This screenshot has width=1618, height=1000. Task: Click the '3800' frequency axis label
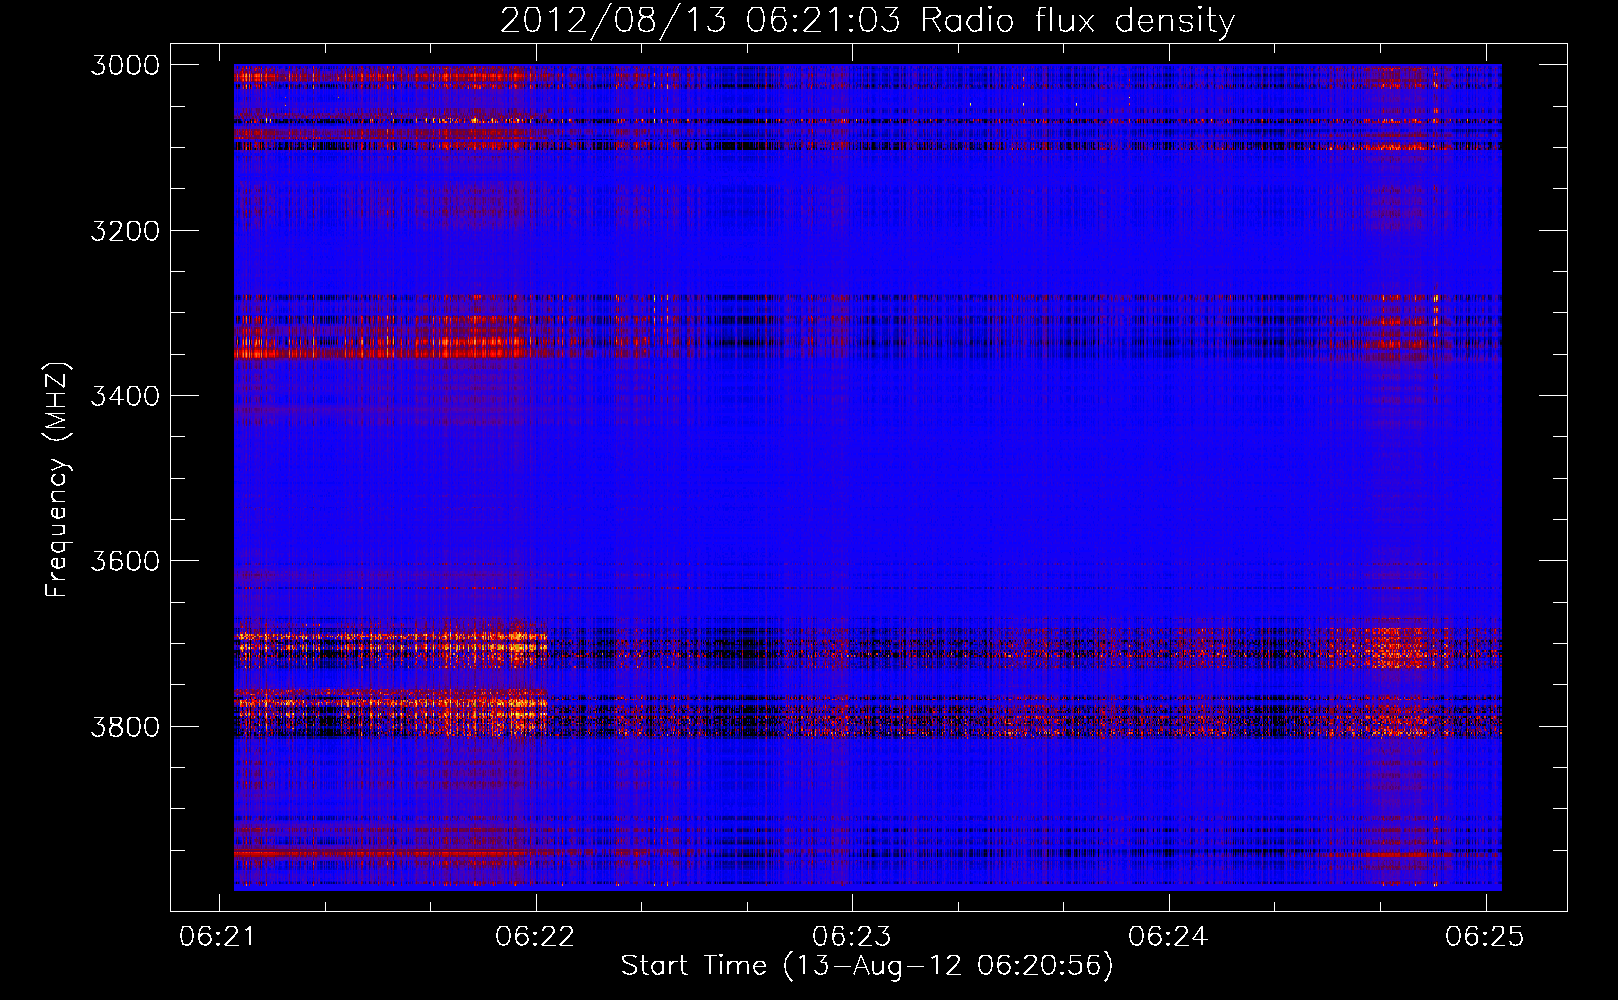coord(125,726)
